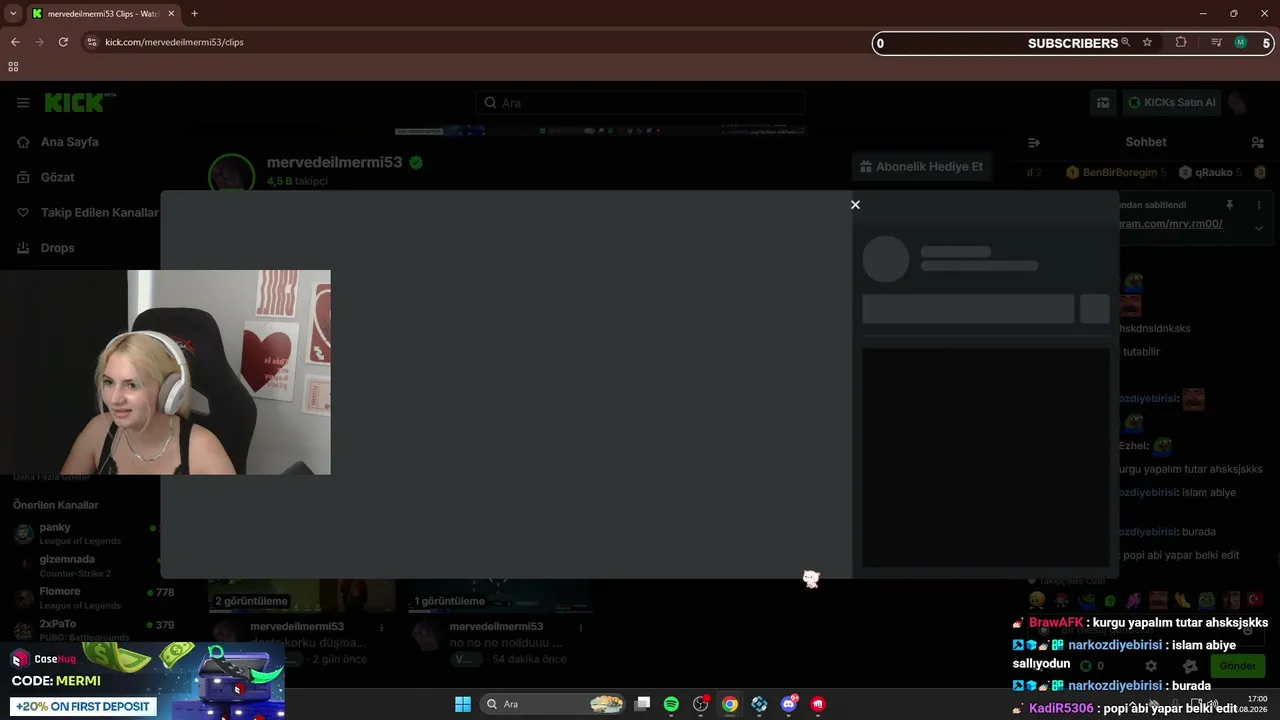Click the mervedeilmermi53 channel name
Image resolution: width=1280 pixels, height=720 pixels.
pyautogui.click(x=334, y=162)
